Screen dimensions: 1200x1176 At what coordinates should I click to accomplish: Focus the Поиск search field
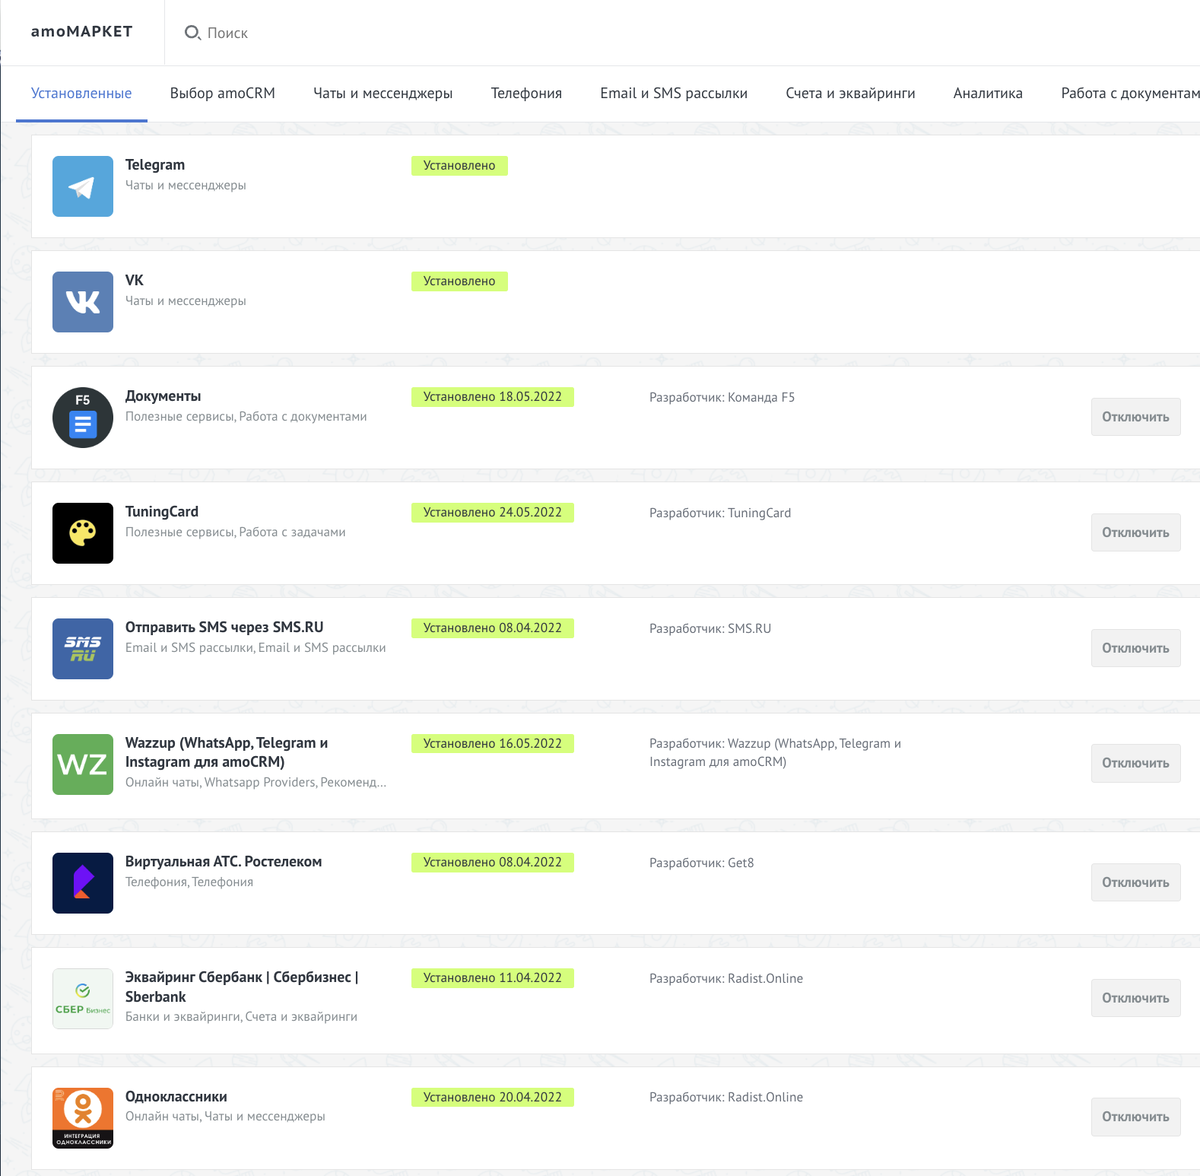click(x=228, y=33)
